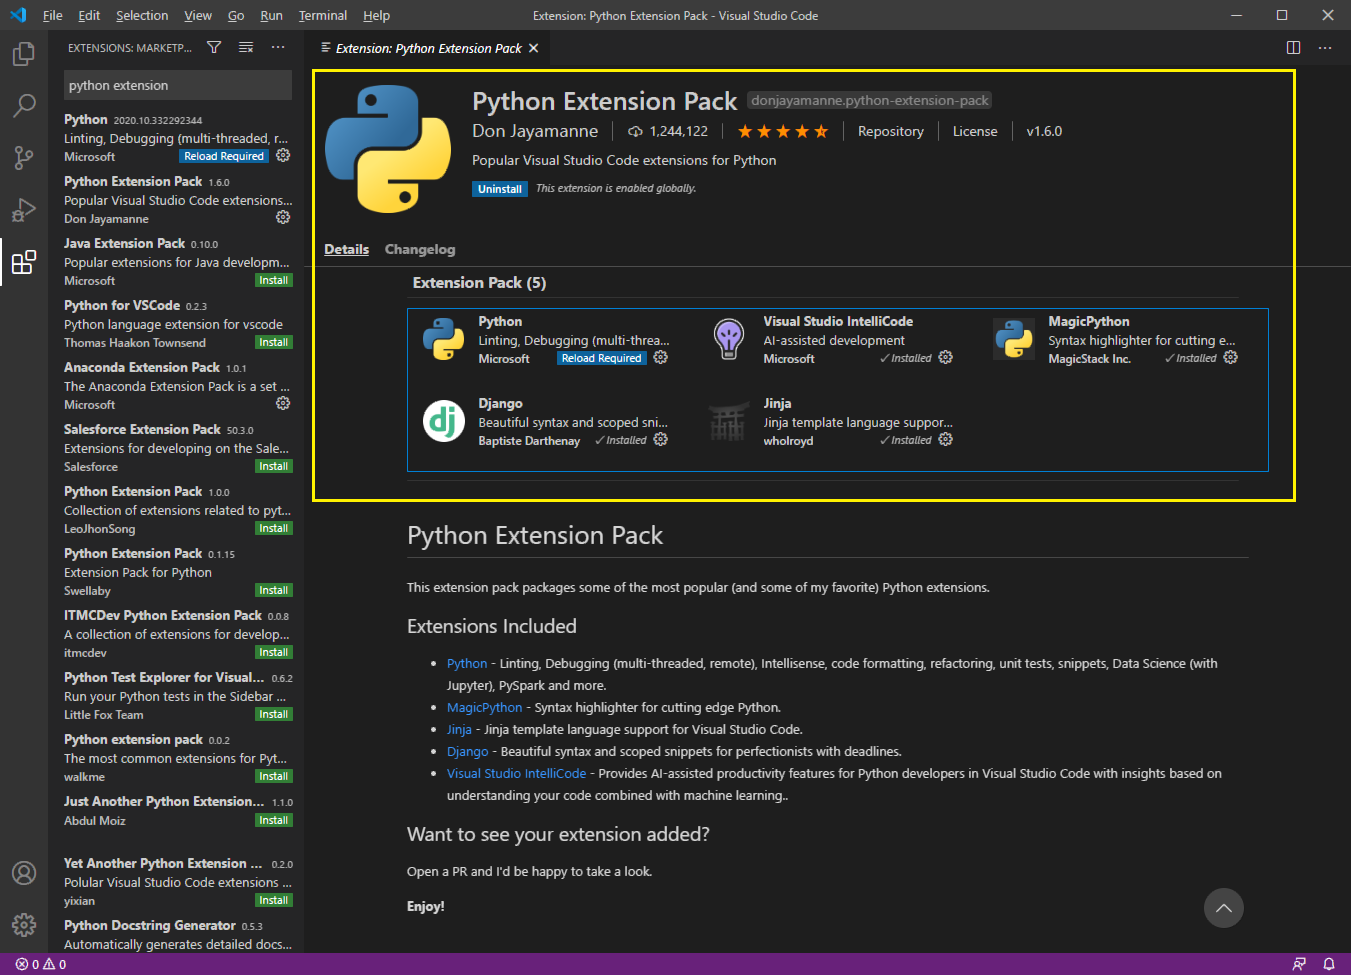
Task: Open the Run and Debug view
Action: click(x=24, y=210)
